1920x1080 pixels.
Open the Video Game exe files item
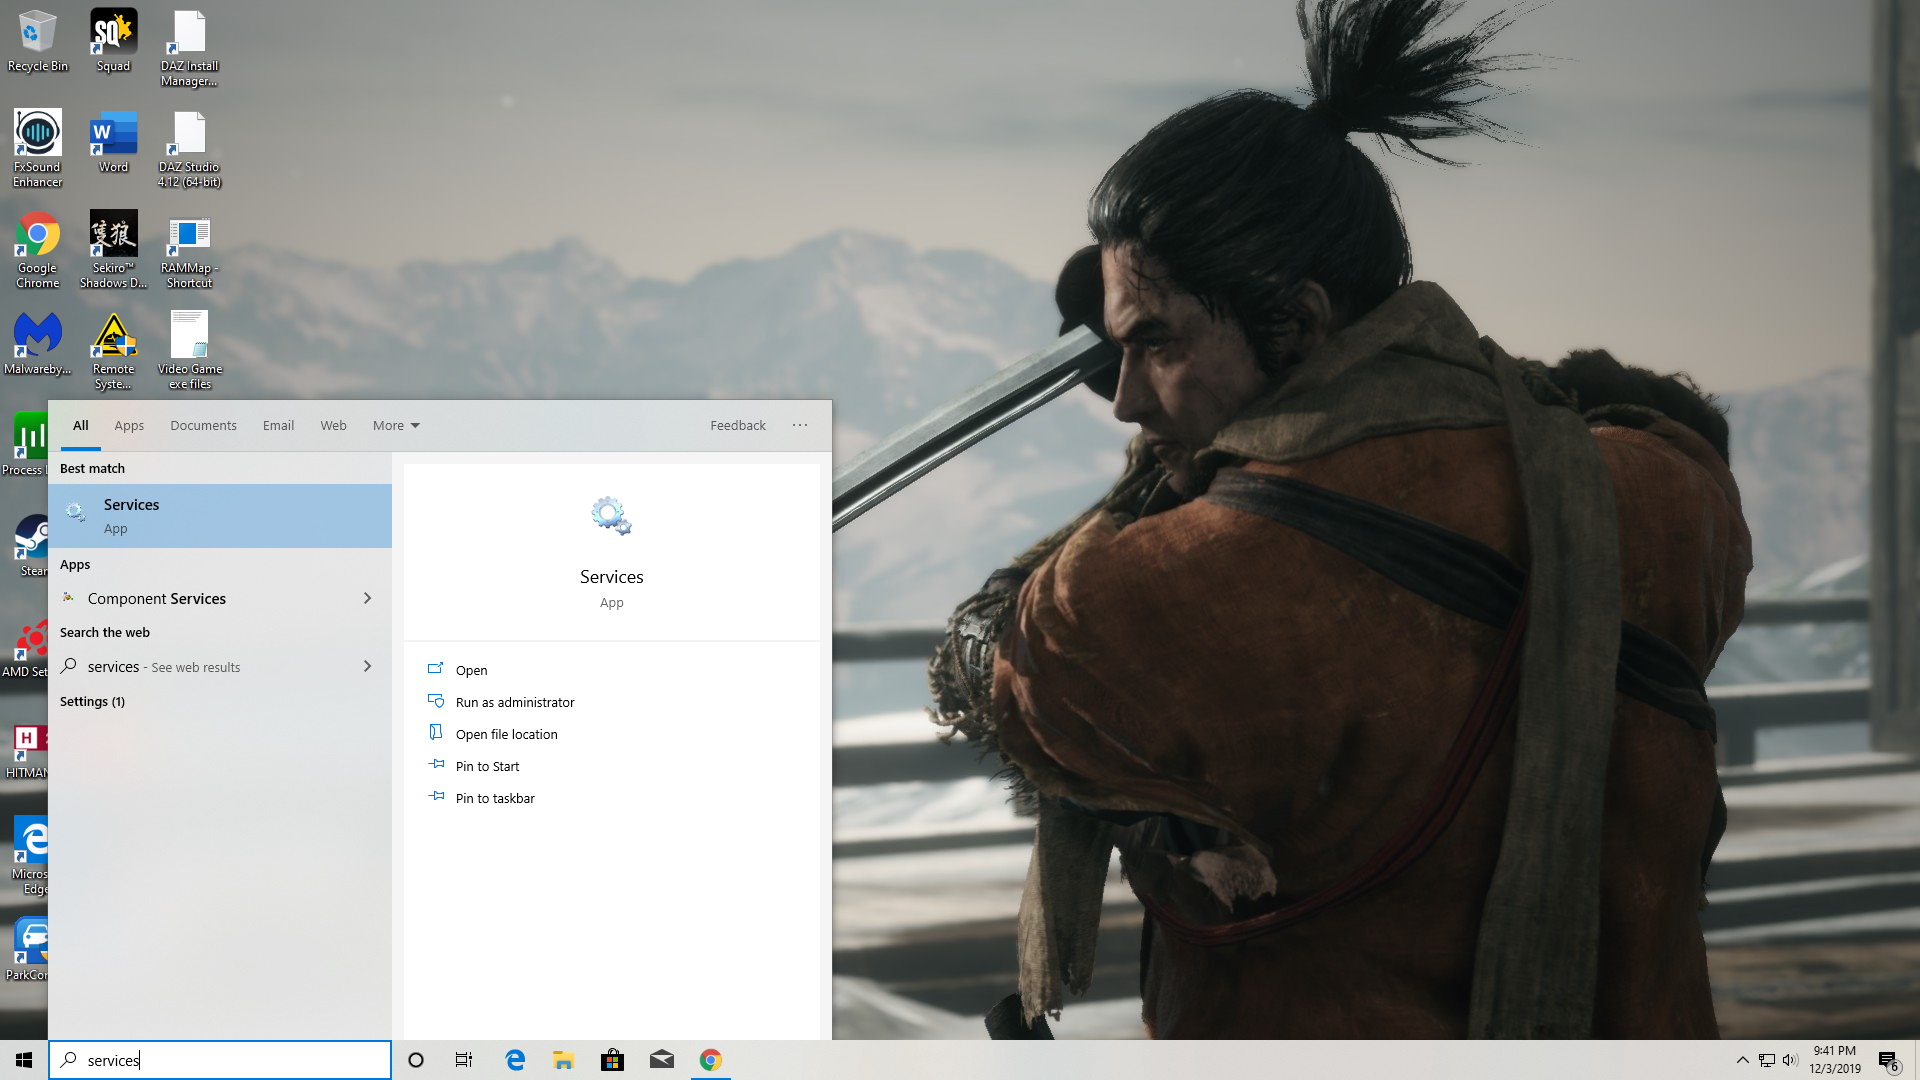[x=189, y=351]
